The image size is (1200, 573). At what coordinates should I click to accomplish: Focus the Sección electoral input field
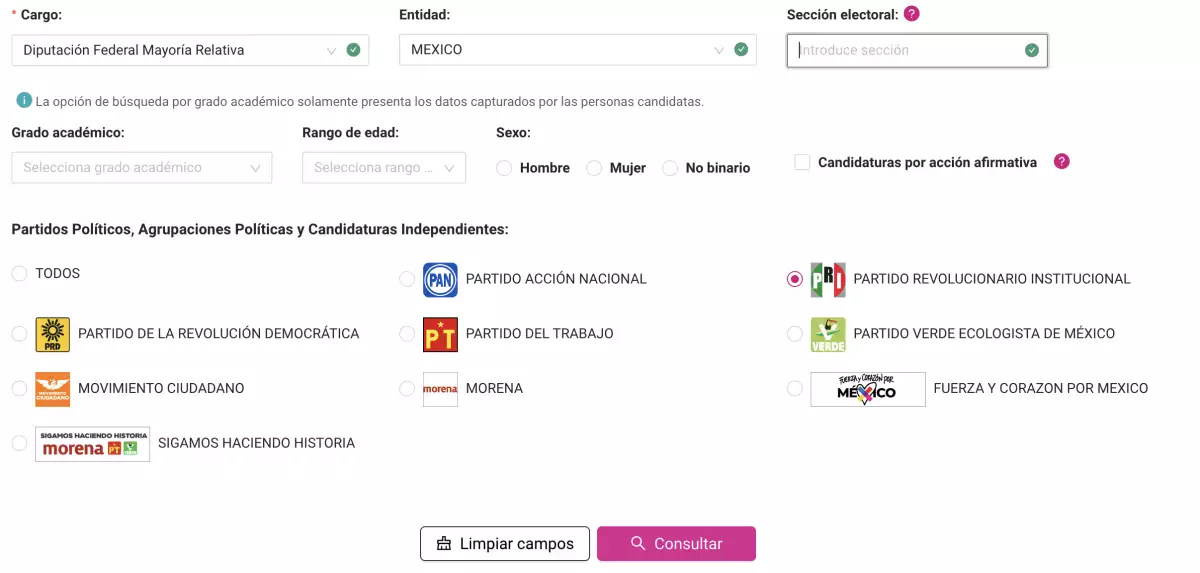905,50
